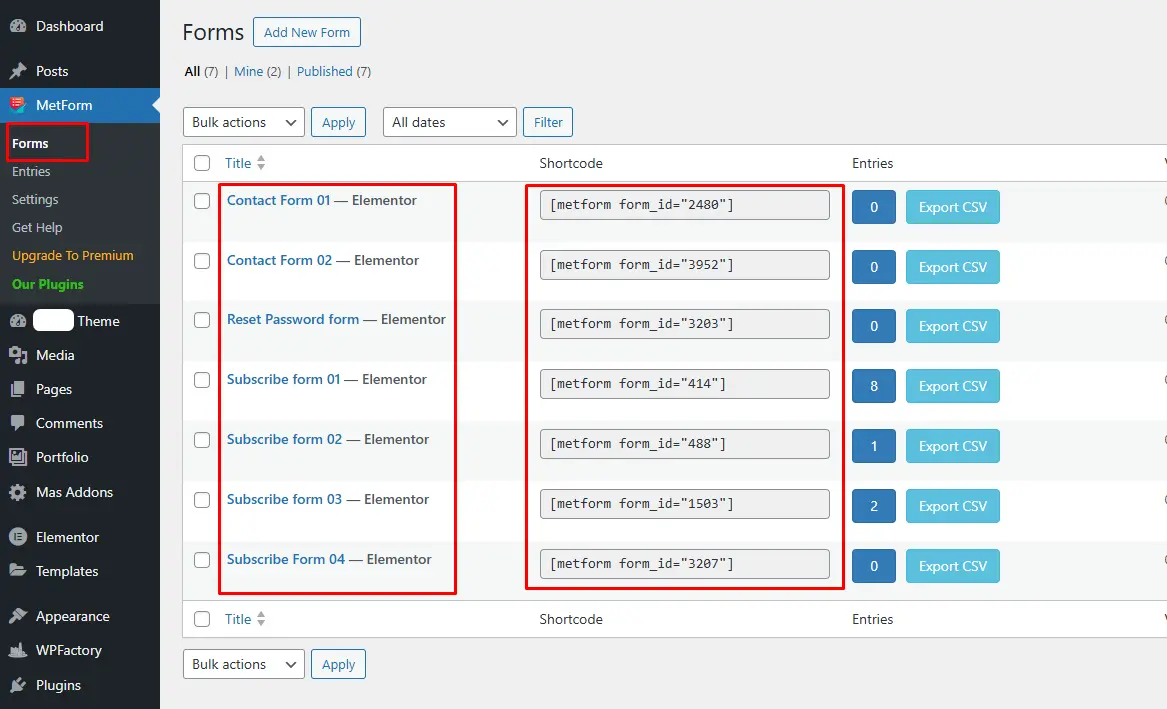This screenshot has width=1167, height=709.
Task: Open Contact Form 02 title link
Action: (x=279, y=260)
